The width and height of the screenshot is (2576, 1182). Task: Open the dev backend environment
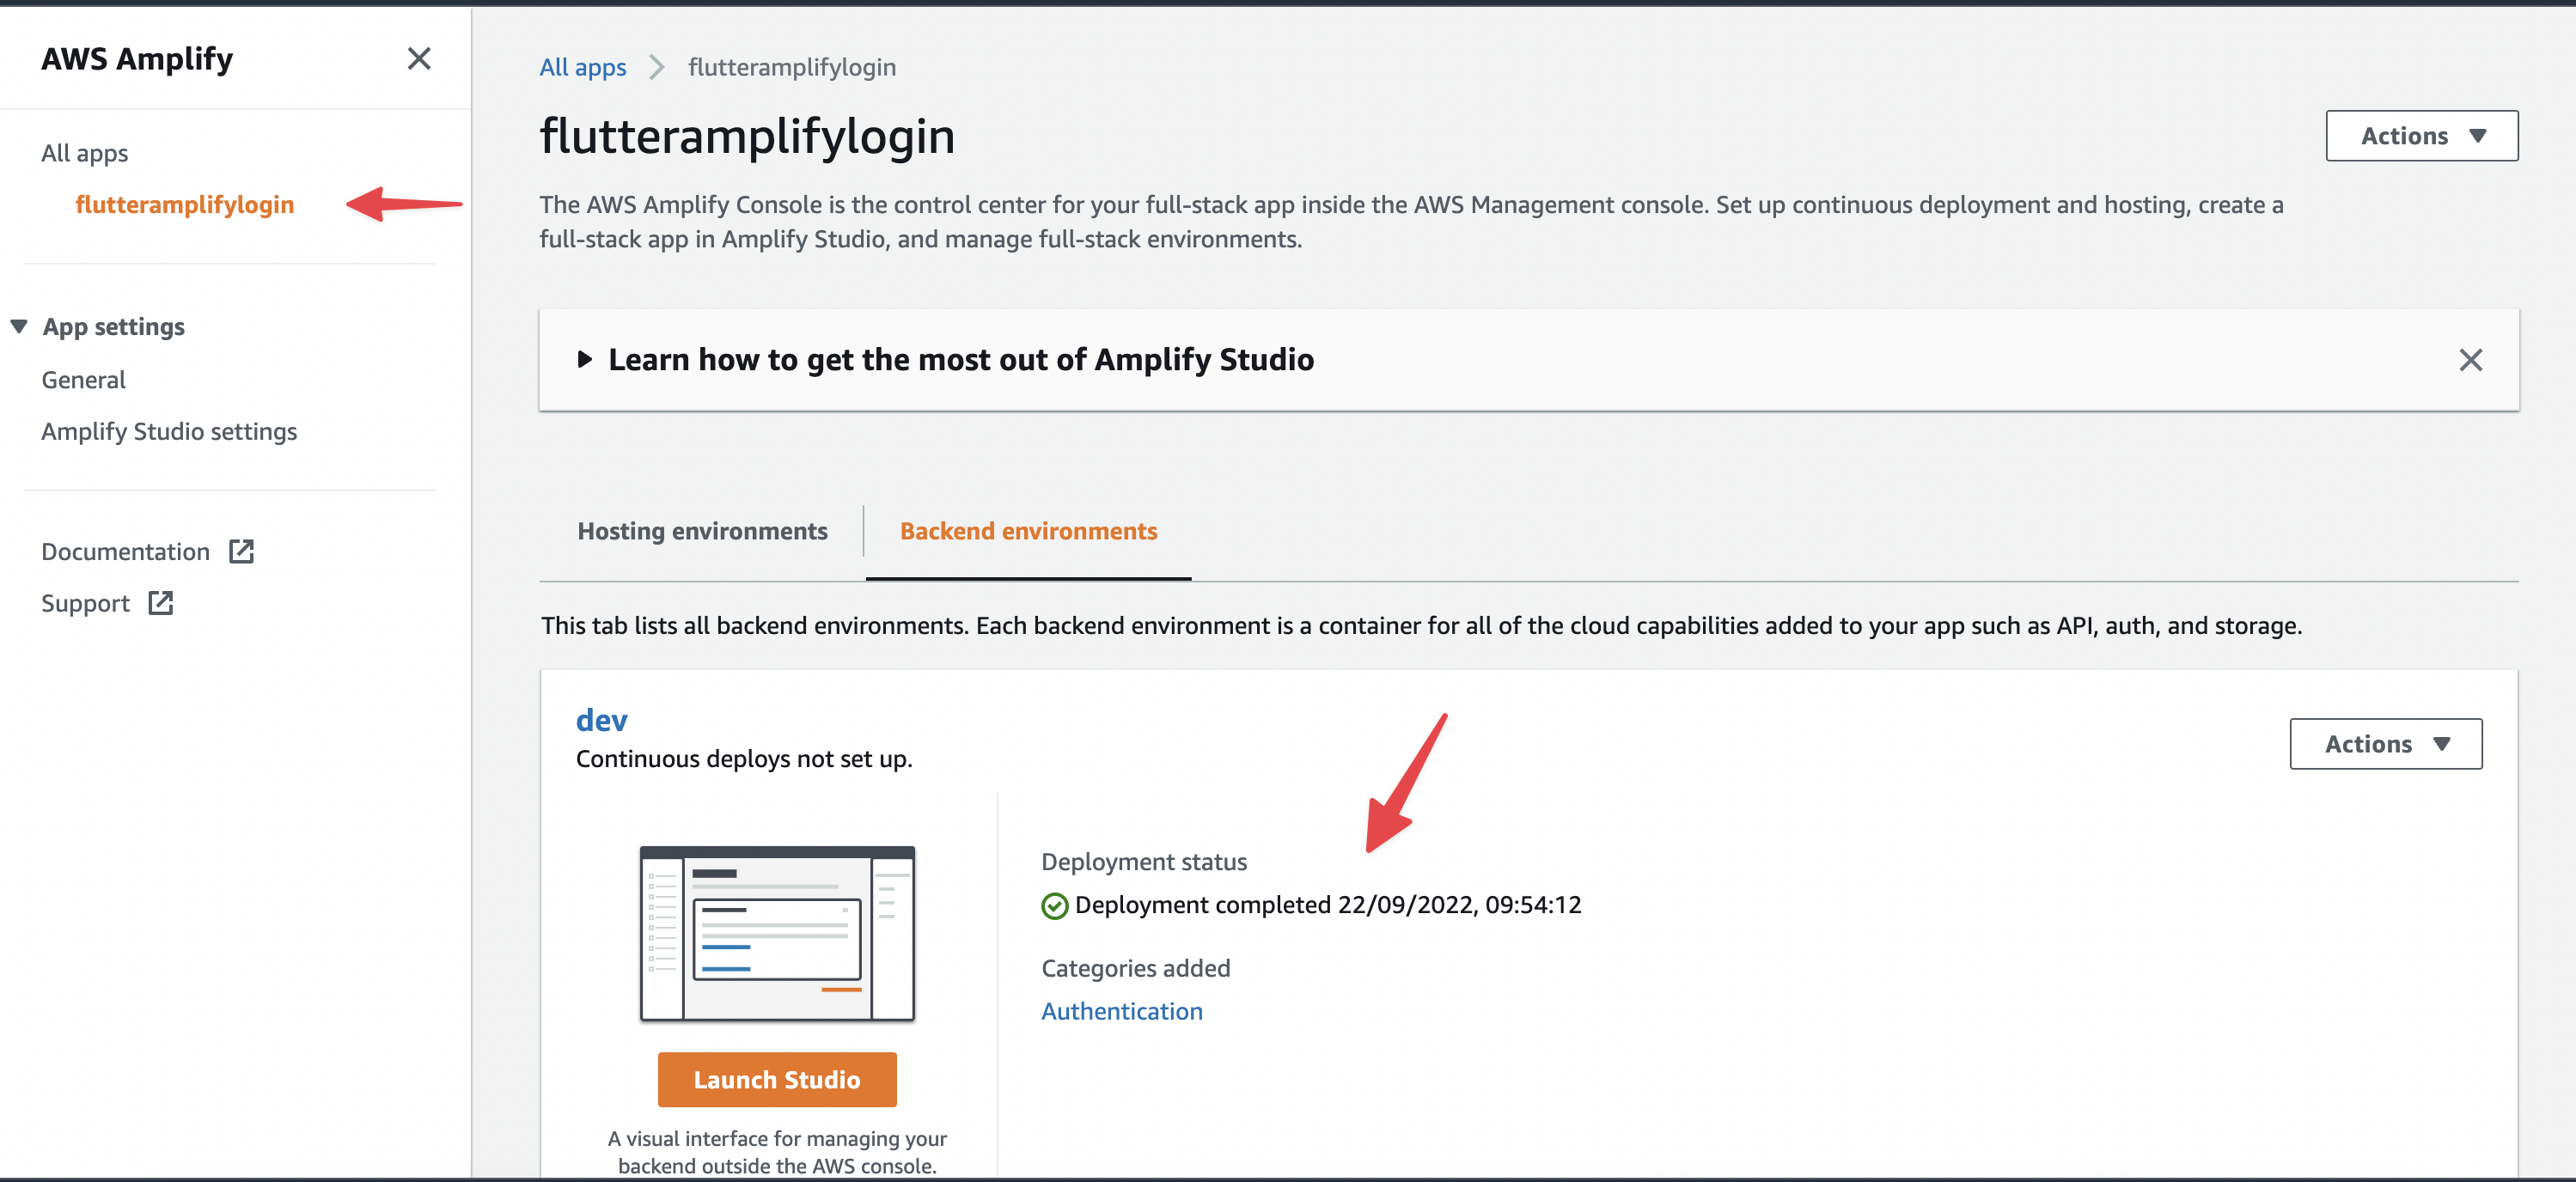coord(601,719)
